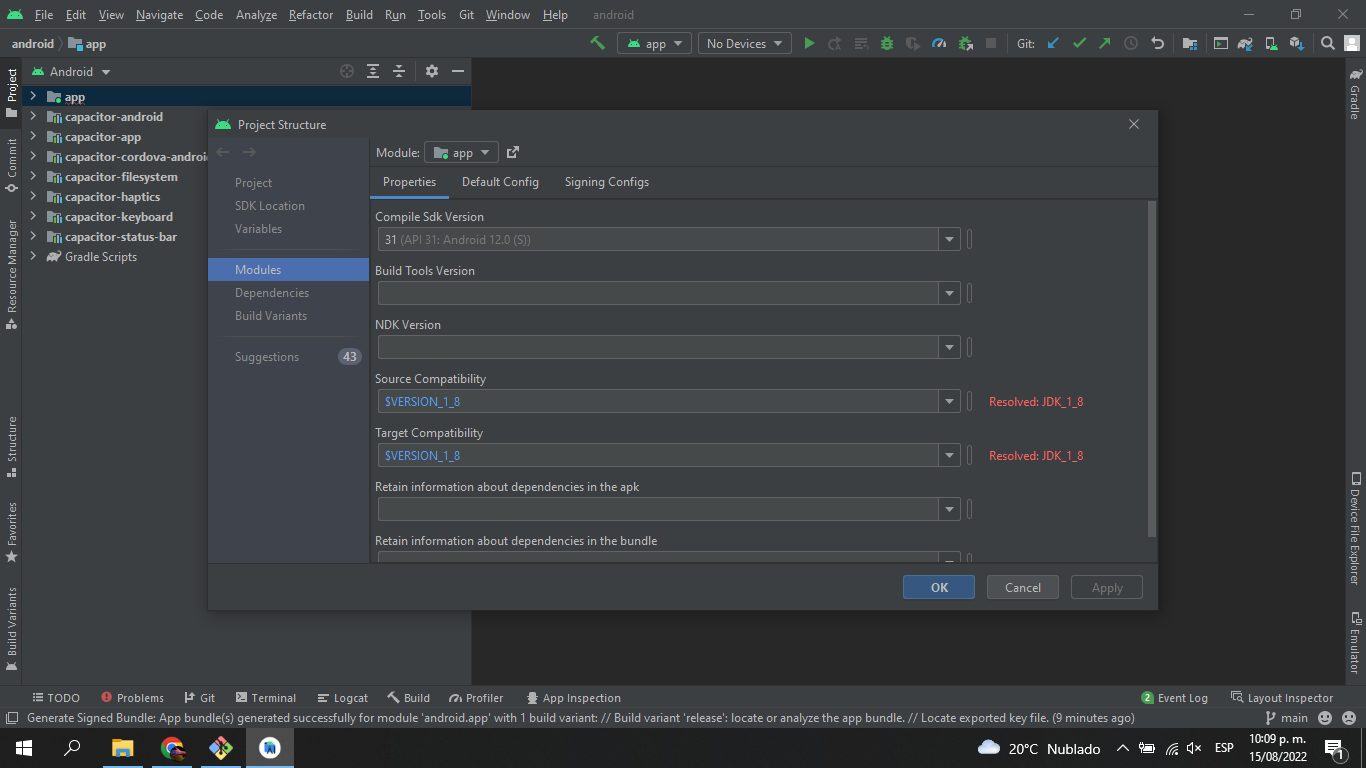Open the NDK Version dropdown
The image size is (1366, 768).
pyautogui.click(x=950, y=347)
